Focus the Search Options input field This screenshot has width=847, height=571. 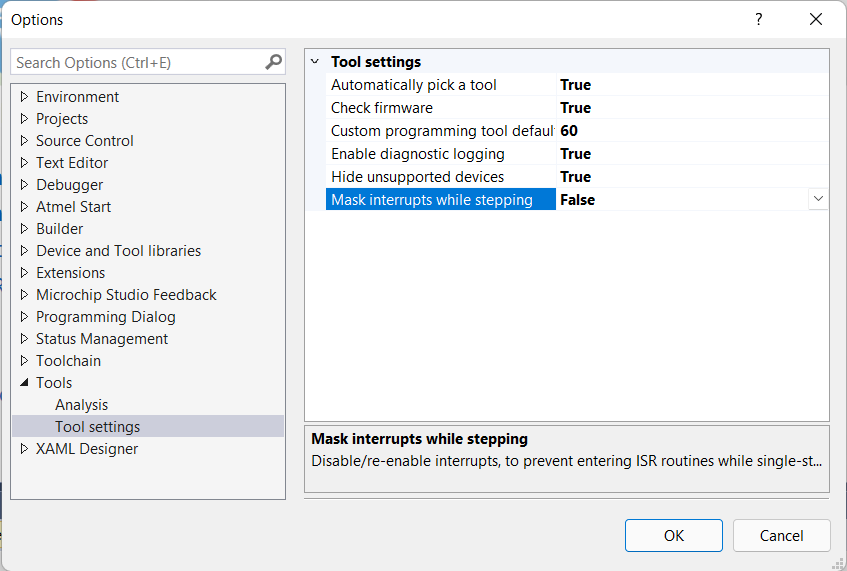click(137, 62)
